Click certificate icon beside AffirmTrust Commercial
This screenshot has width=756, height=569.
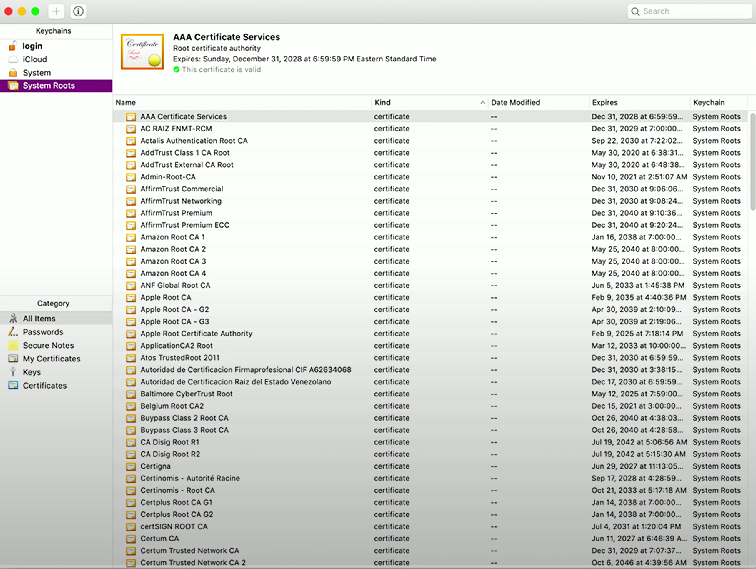click(131, 189)
